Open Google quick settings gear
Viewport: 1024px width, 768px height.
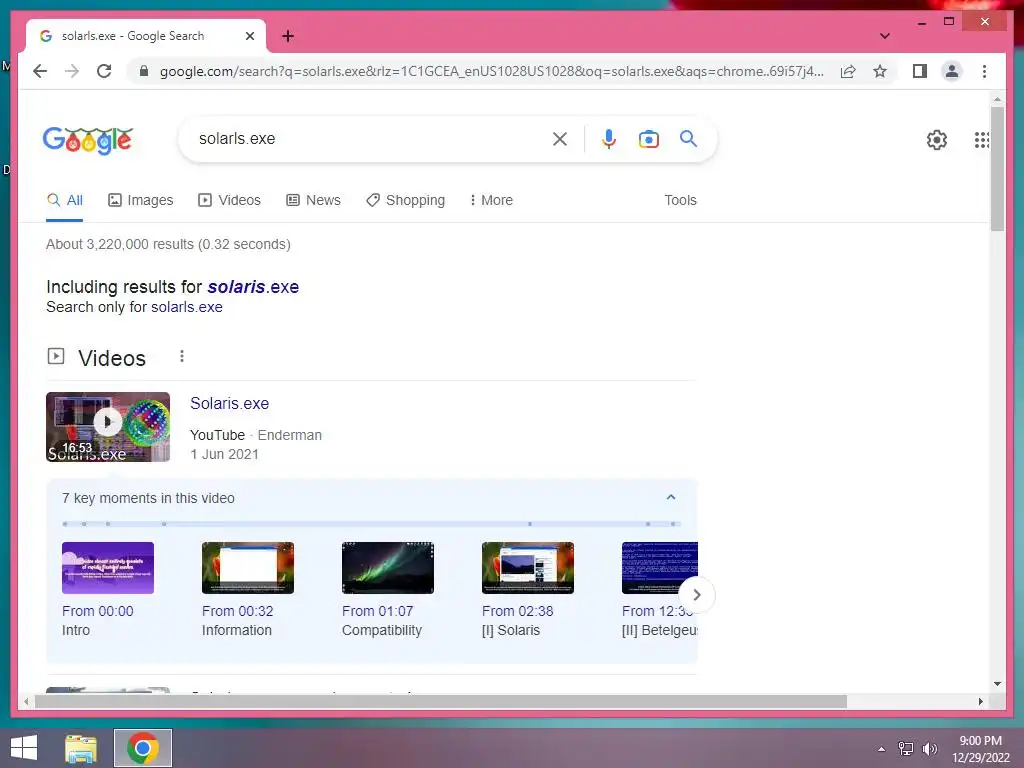click(936, 140)
